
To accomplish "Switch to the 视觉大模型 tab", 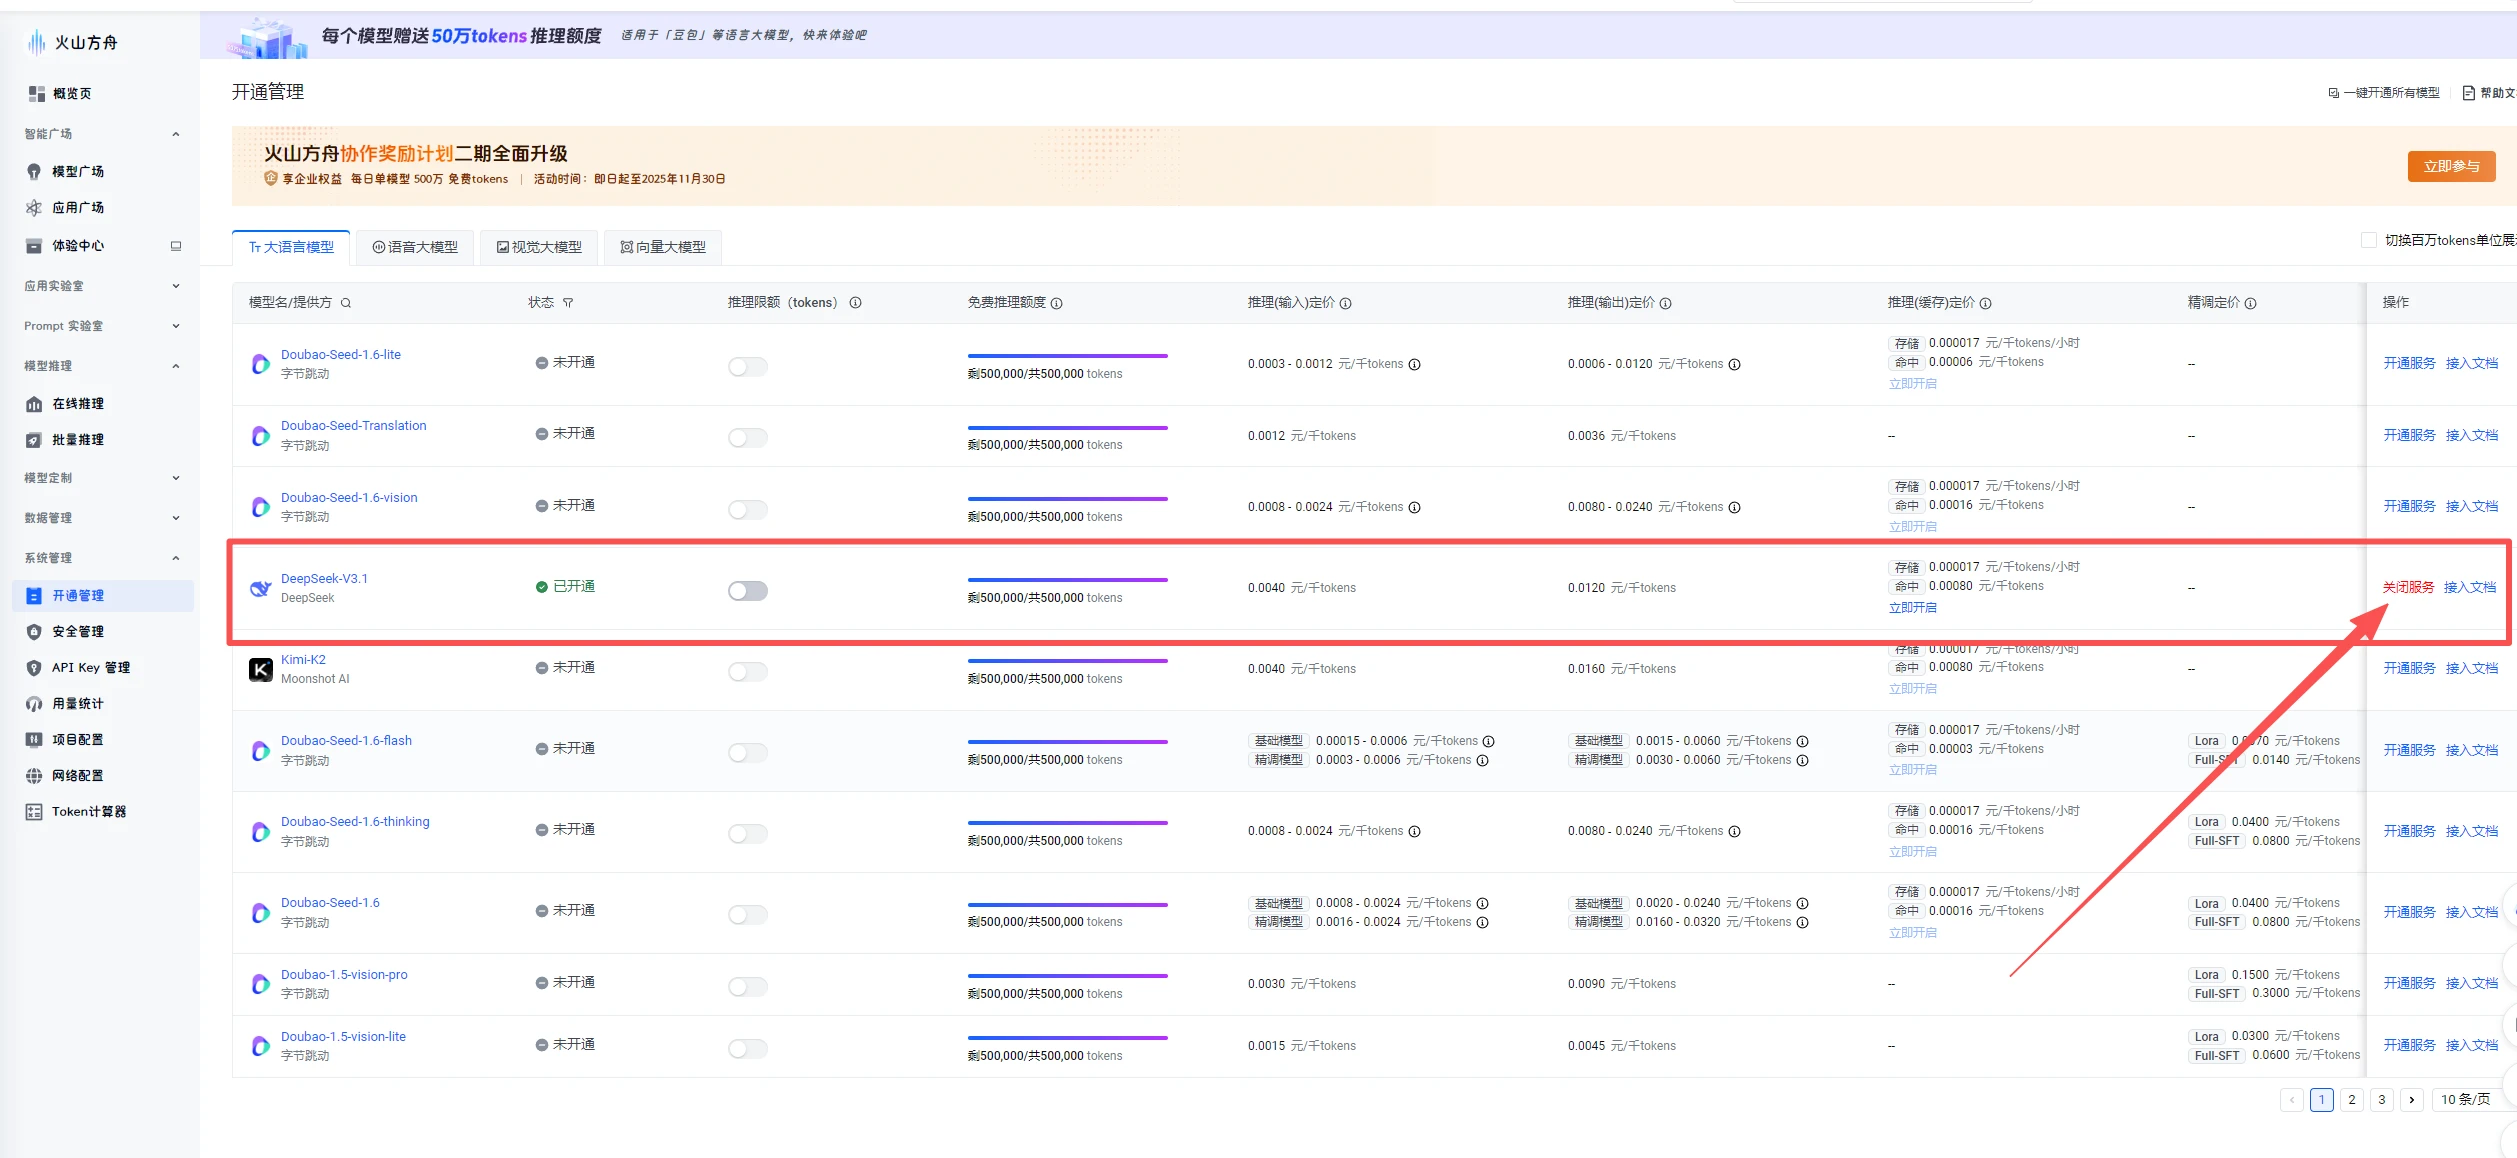I will (x=539, y=247).
